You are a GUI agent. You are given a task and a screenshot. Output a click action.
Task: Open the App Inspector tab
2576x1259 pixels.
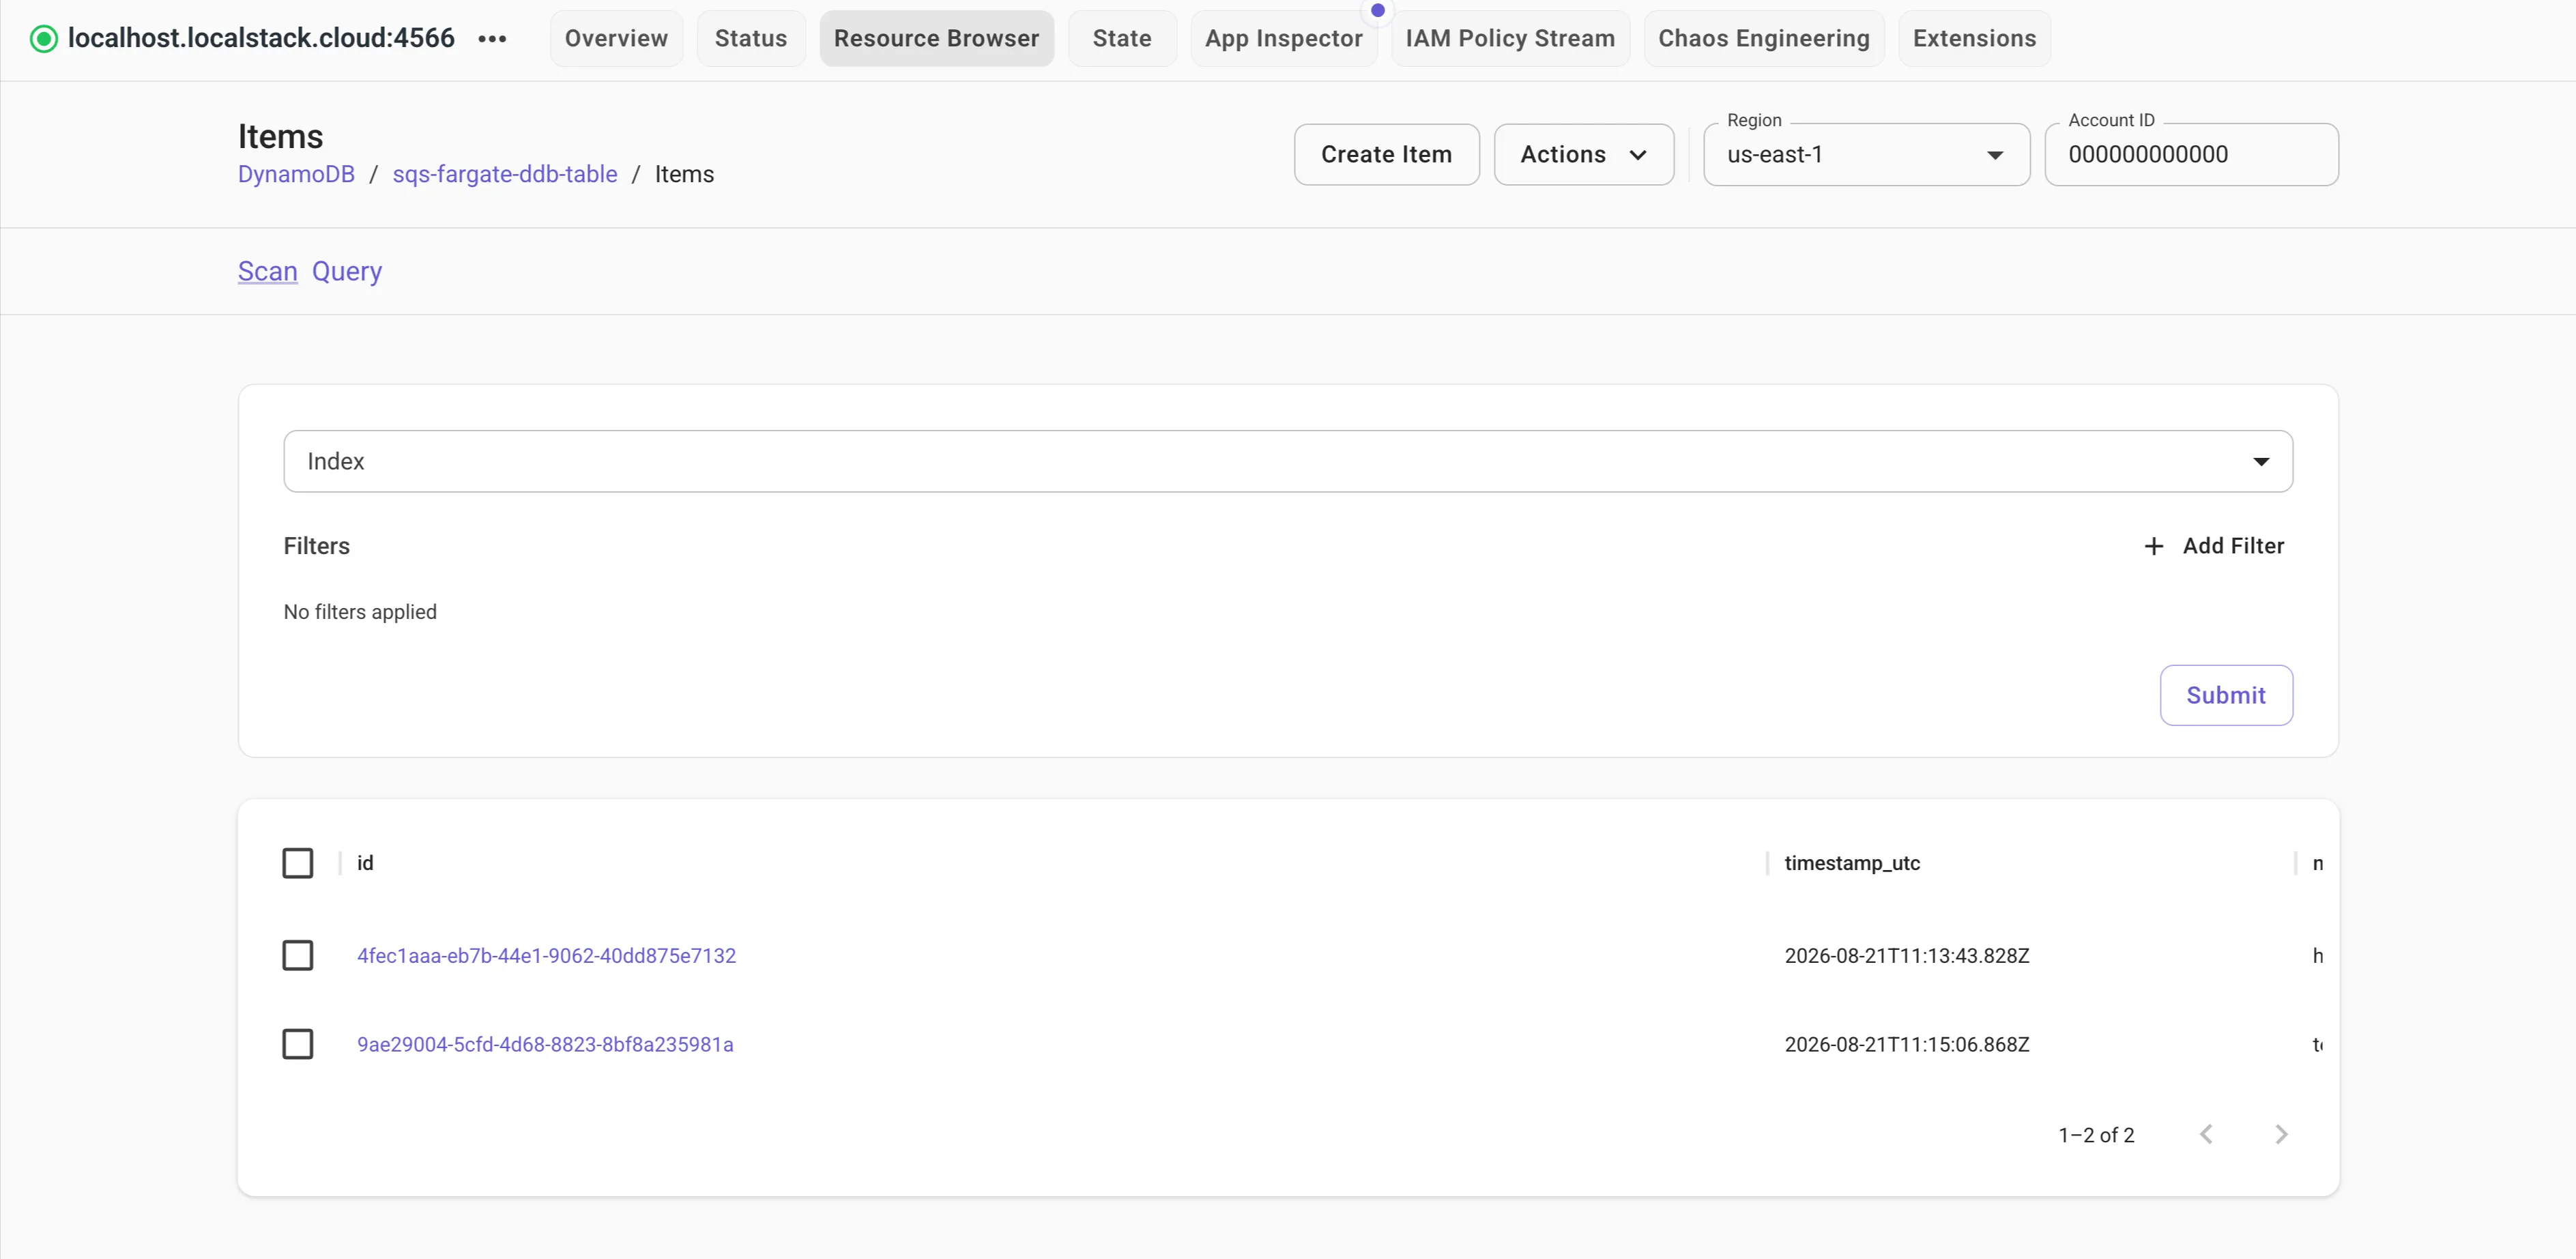point(1284,39)
